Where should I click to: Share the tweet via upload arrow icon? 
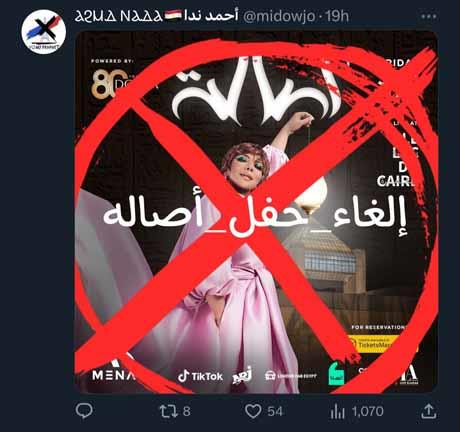[428, 411]
